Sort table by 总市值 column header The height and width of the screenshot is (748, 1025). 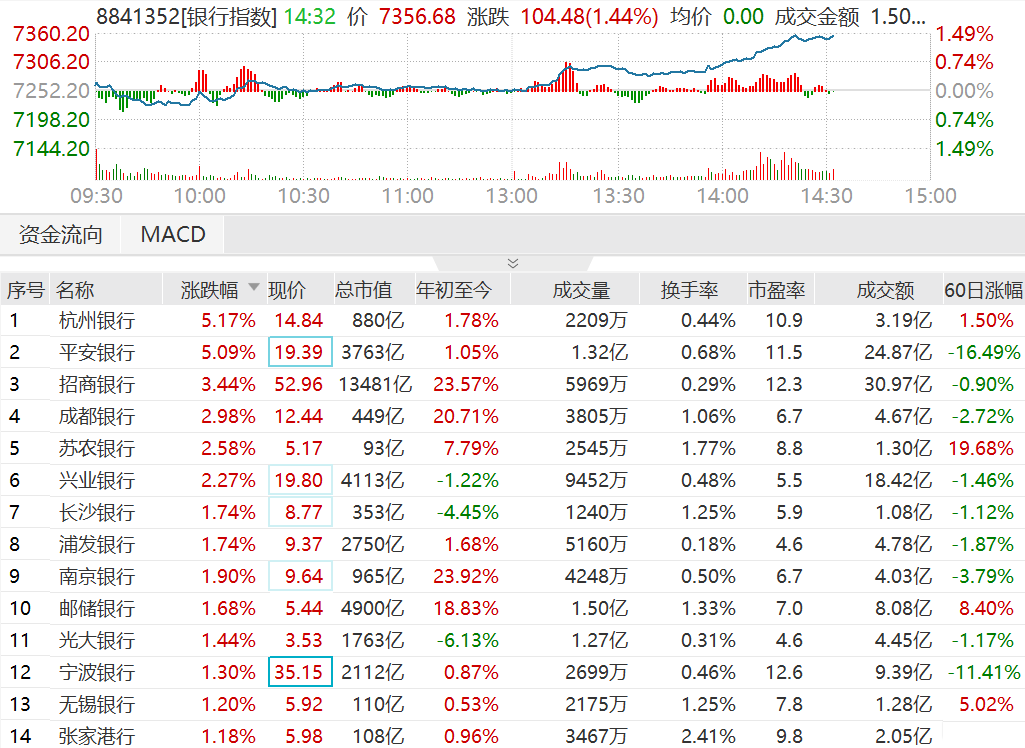tap(363, 290)
